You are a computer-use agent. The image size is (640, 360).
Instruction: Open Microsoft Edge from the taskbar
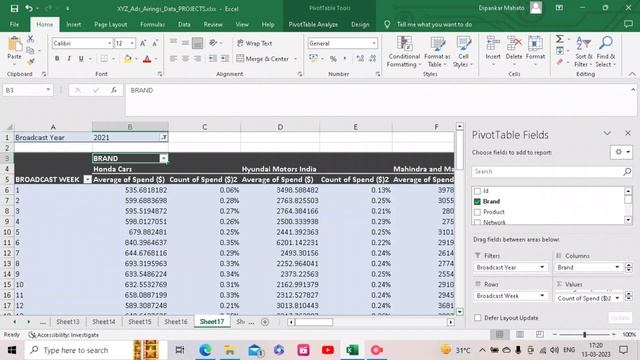[205, 350]
